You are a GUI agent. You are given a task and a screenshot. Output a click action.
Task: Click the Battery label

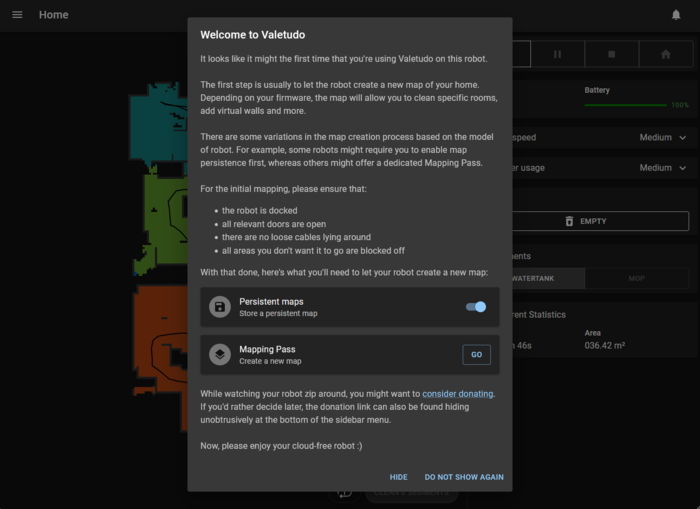[597, 90]
